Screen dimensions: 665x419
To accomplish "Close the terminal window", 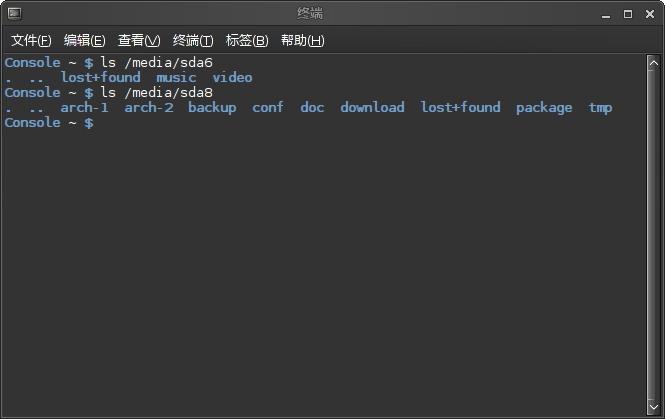I will pos(650,14).
